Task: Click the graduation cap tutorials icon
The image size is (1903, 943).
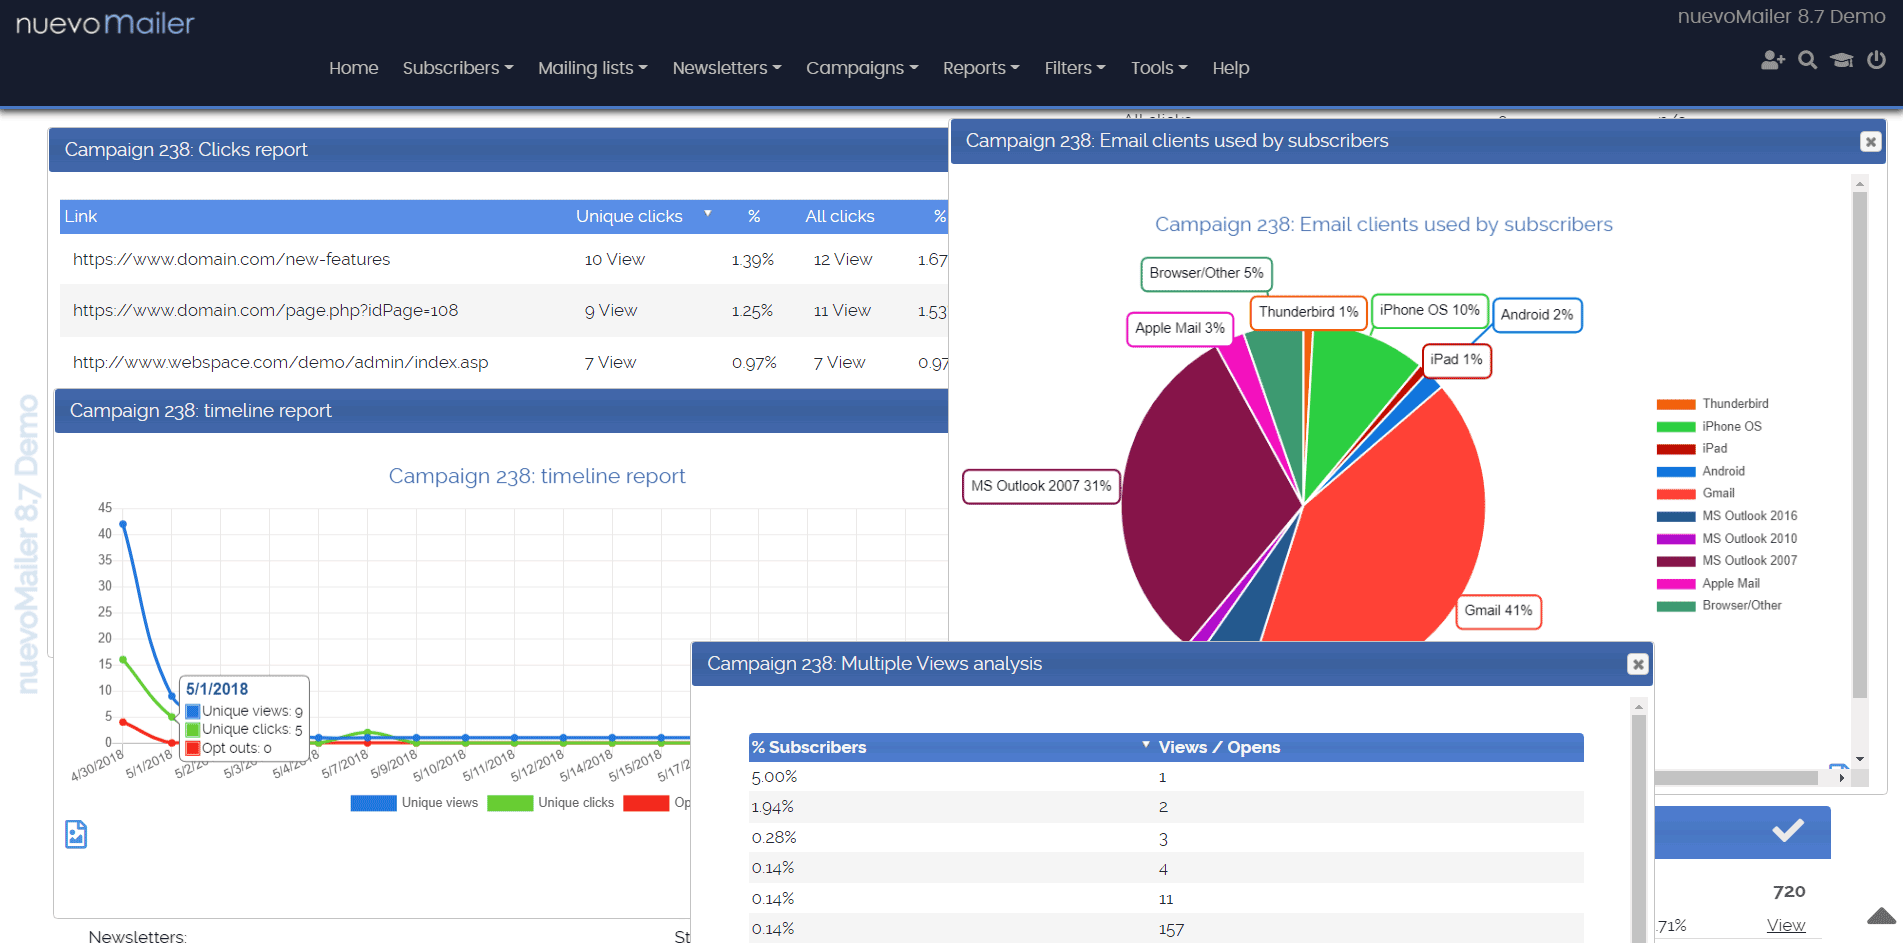Action: [x=1841, y=61]
